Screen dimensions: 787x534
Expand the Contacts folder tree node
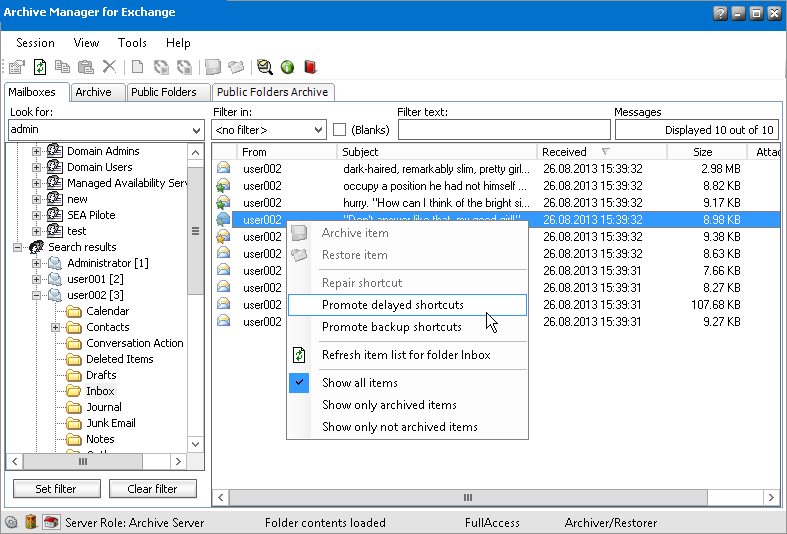56,327
